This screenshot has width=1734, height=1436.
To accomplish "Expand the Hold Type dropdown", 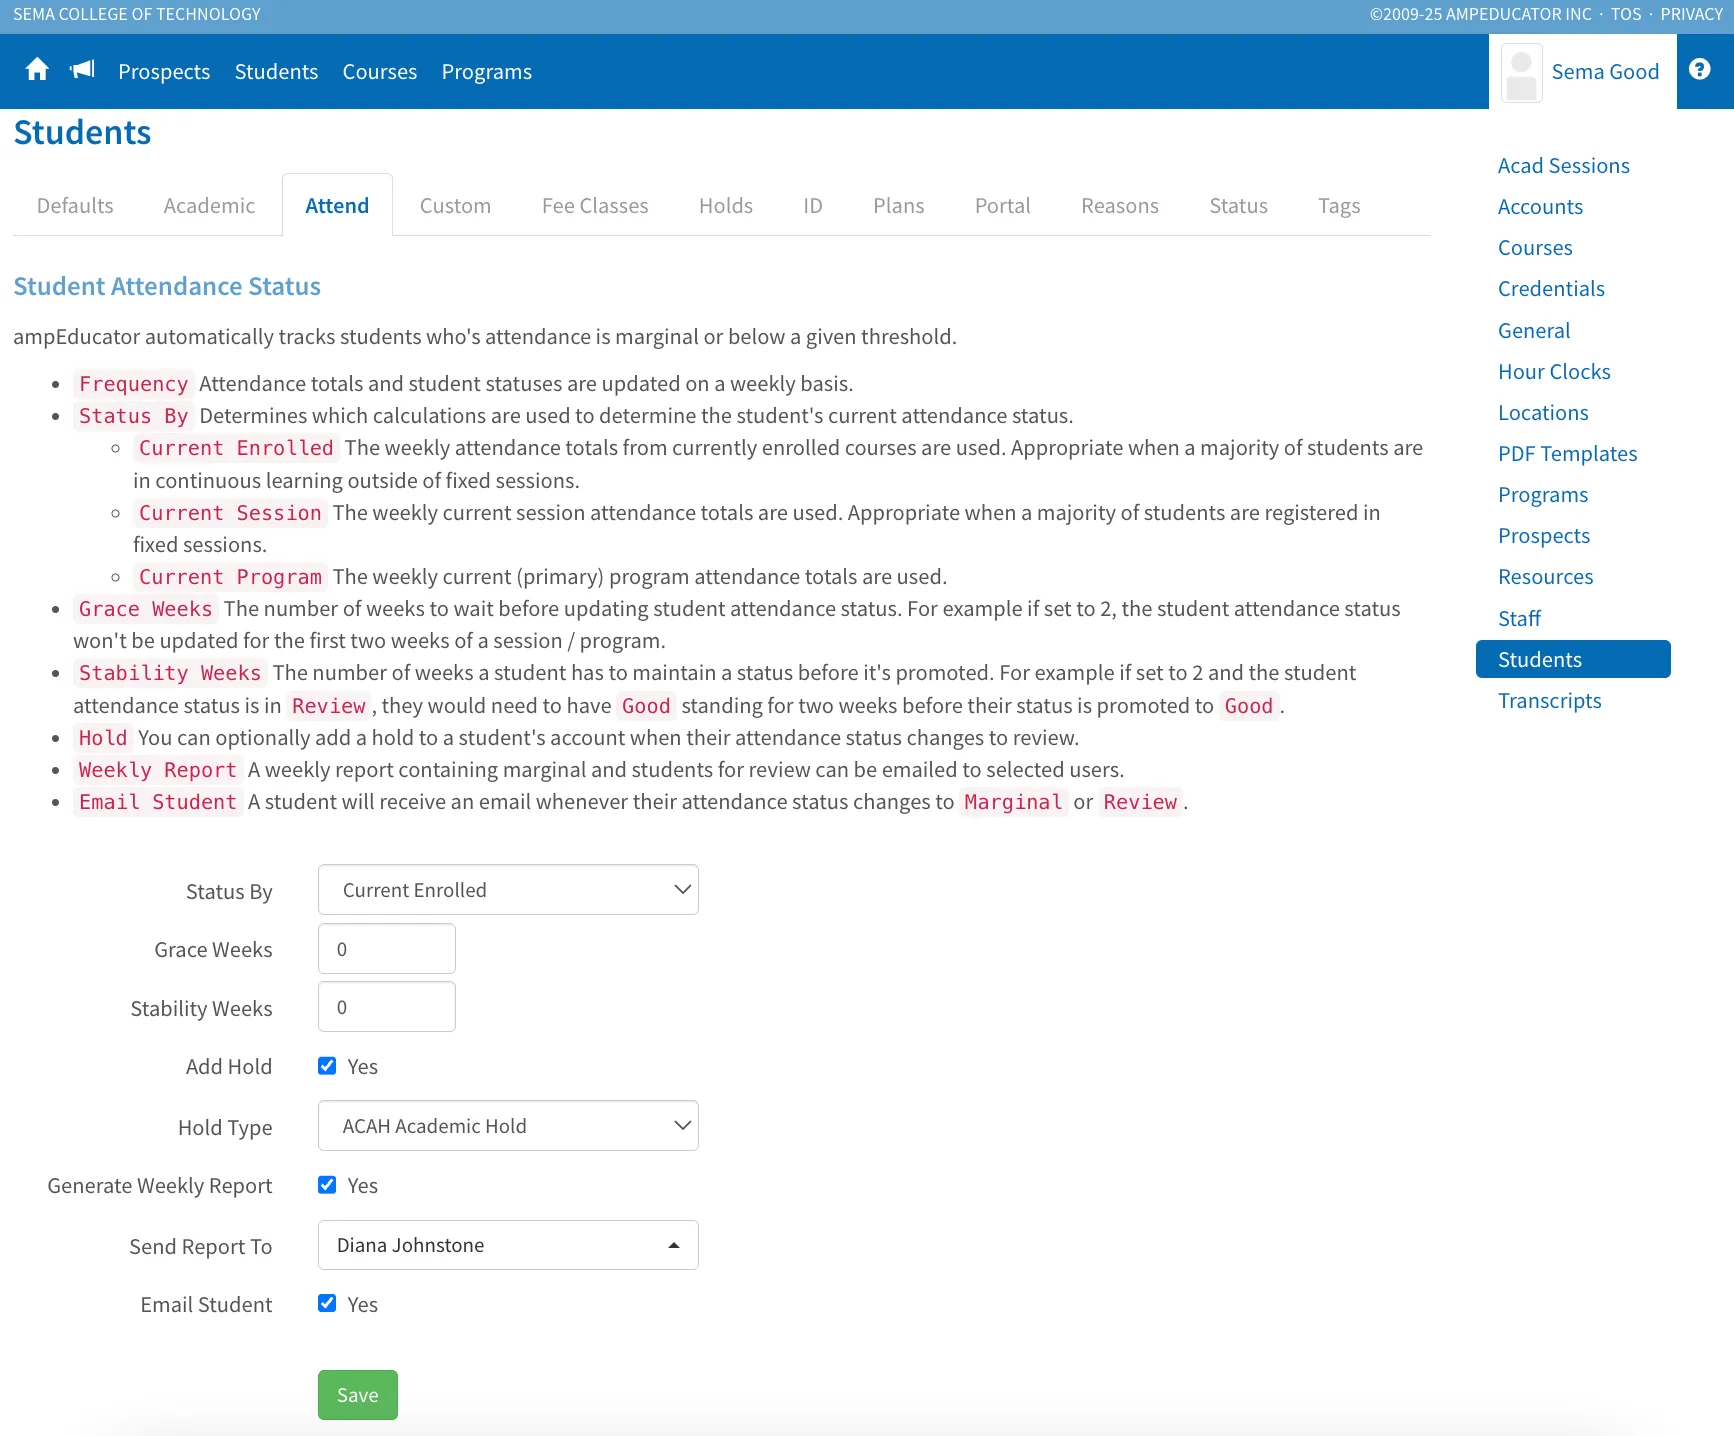I will click(508, 1126).
